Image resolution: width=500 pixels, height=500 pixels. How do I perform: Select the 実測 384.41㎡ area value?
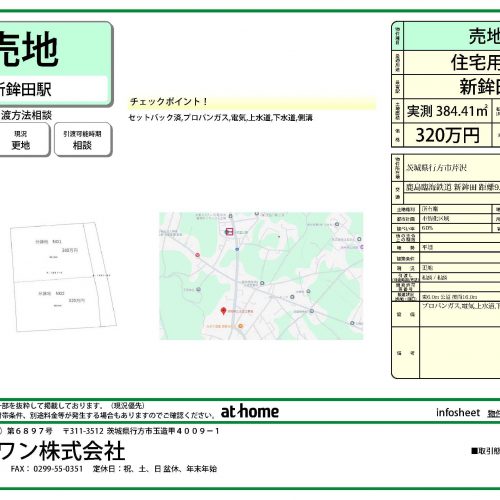[447, 111]
